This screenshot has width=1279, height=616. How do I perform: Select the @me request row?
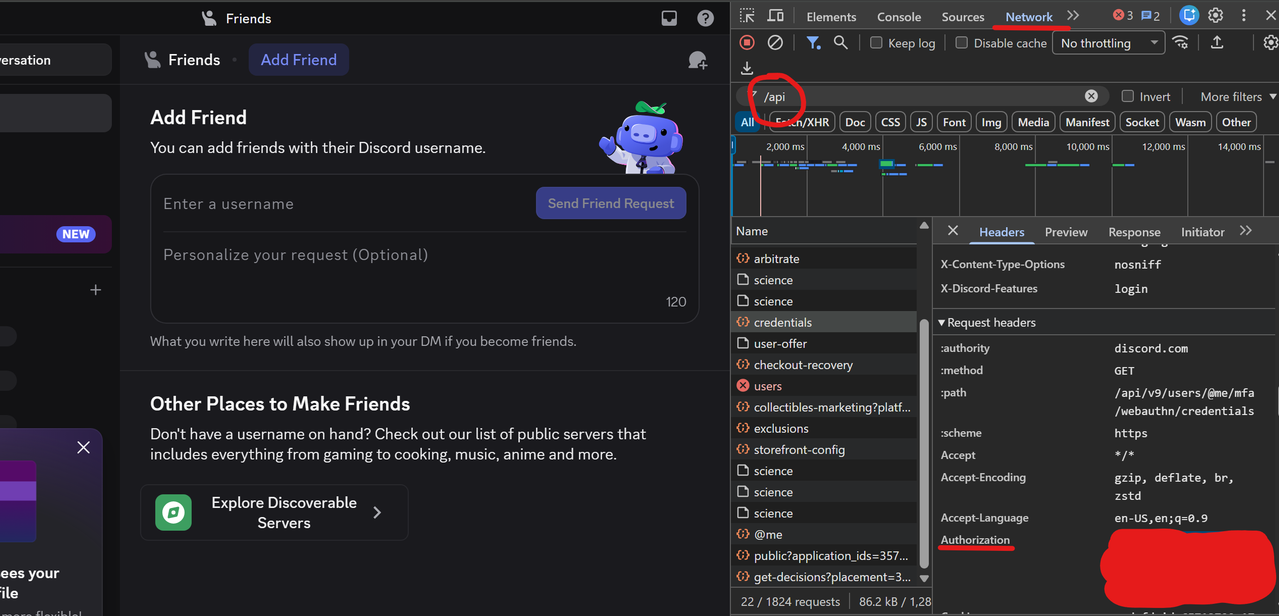tap(824, 535)
